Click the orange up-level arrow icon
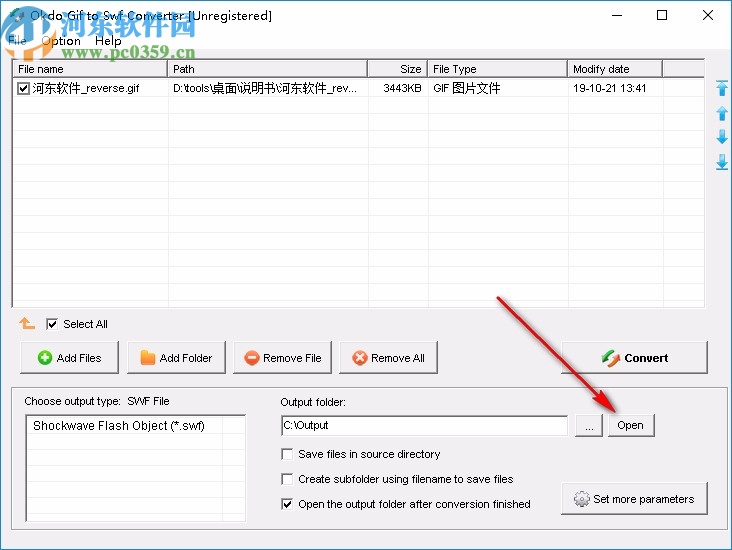 click(27, 323)
